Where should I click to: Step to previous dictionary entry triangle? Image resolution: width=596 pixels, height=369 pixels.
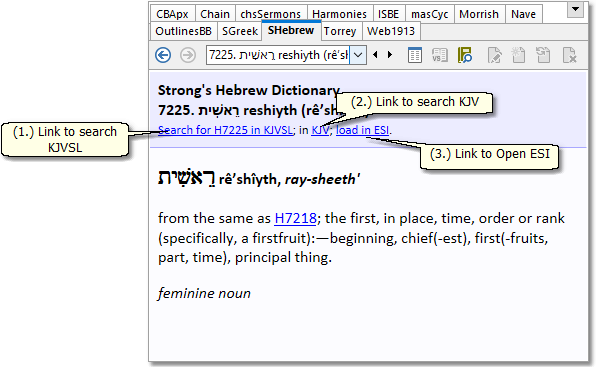pyautogui.click(x=376, y=55)
